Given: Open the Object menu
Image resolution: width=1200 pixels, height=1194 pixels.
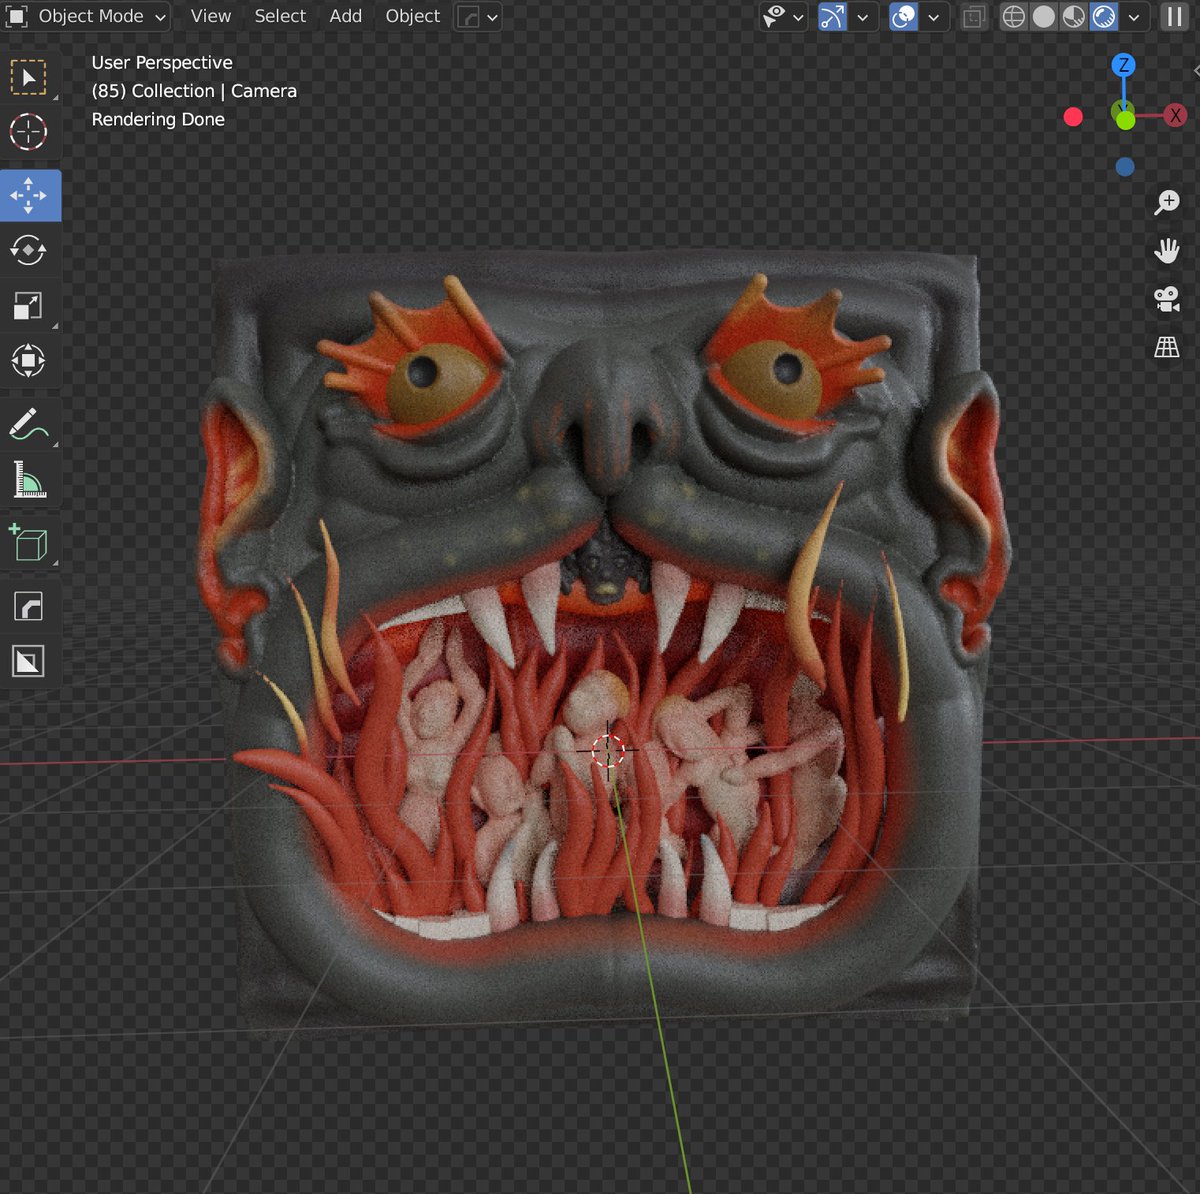Looking at the screenshot, I should (x=413, y=17).
